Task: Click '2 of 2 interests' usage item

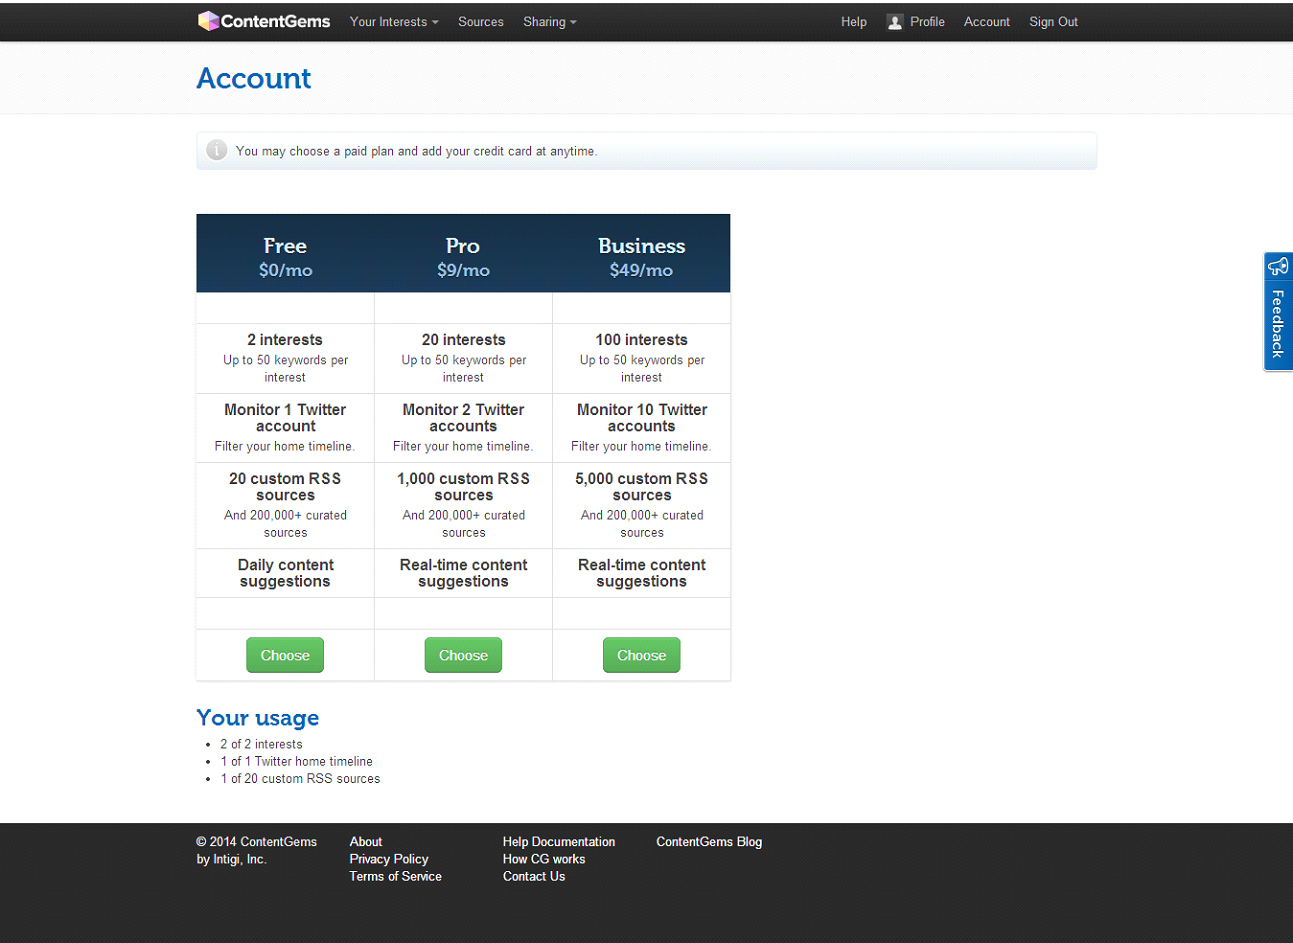Action: 261,744
